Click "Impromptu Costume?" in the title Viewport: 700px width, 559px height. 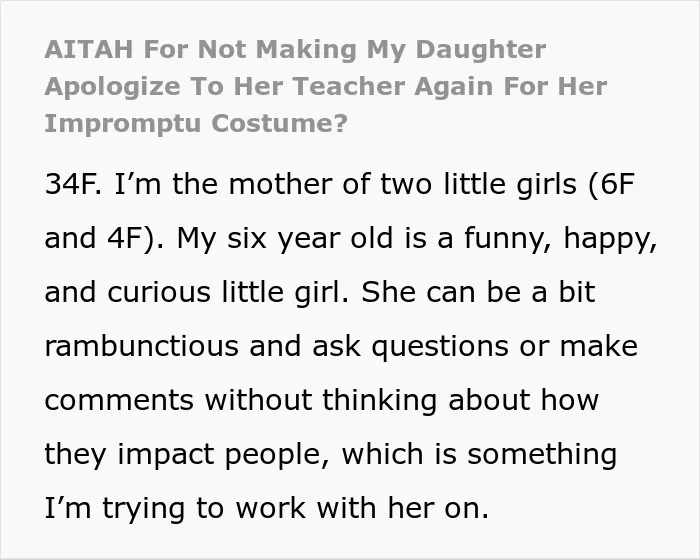tap(196, 124)
